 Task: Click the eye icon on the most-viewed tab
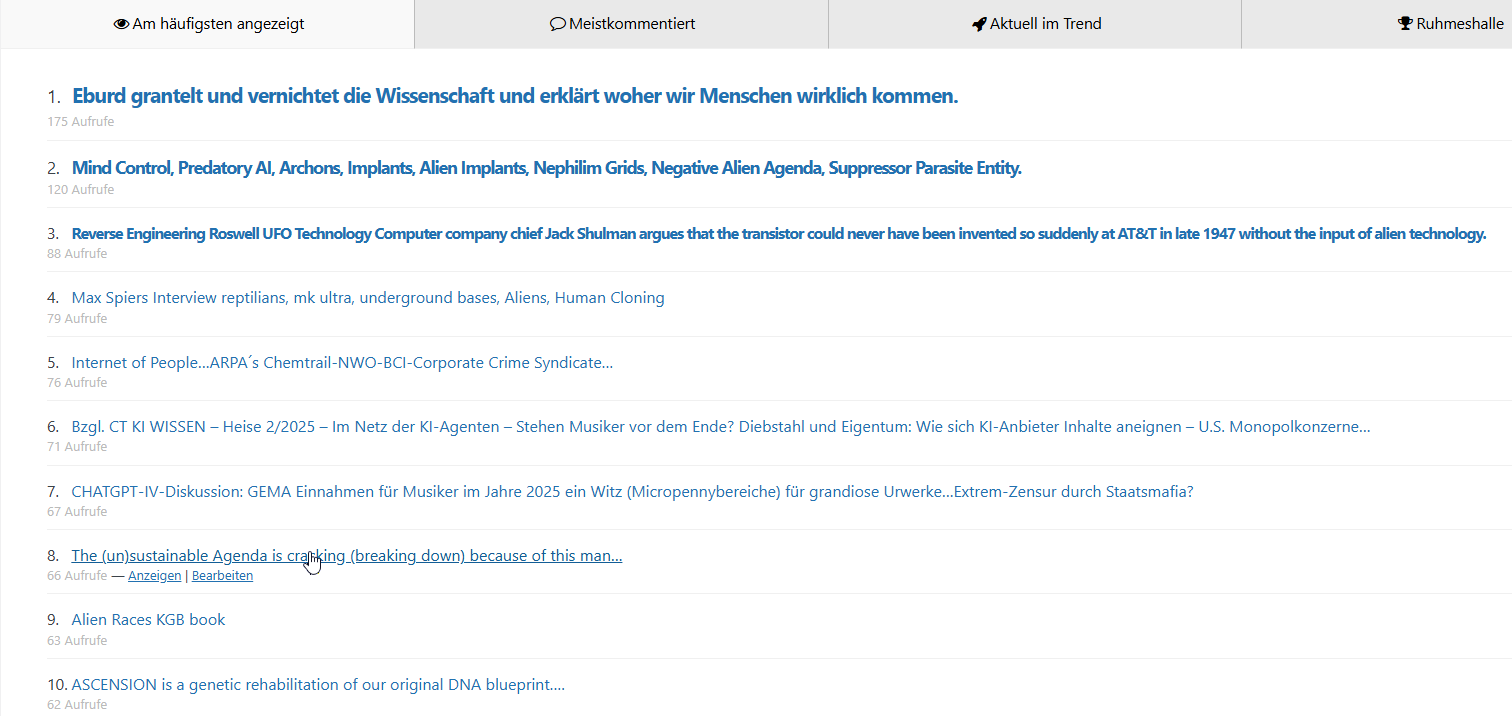point(121,24)
